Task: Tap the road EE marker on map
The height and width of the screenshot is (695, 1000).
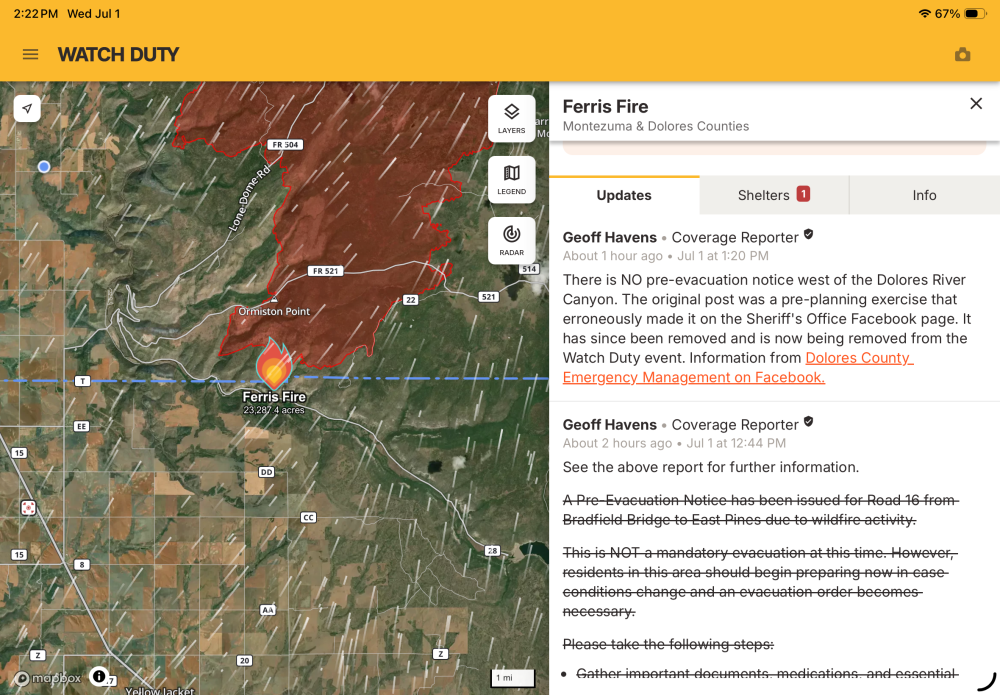Action: (81, 426)
